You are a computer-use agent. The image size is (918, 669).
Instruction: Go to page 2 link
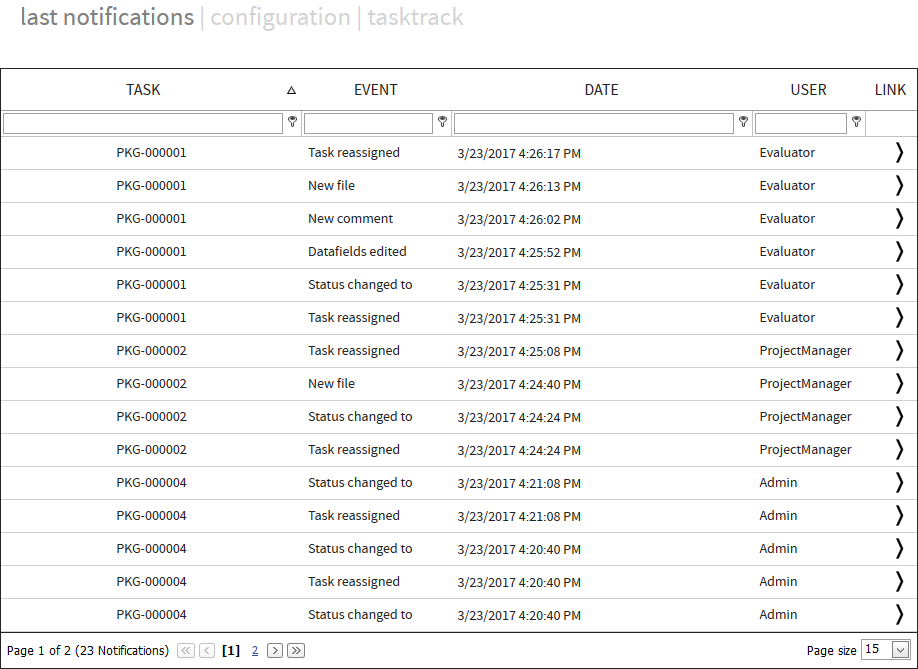pos(255,650)
